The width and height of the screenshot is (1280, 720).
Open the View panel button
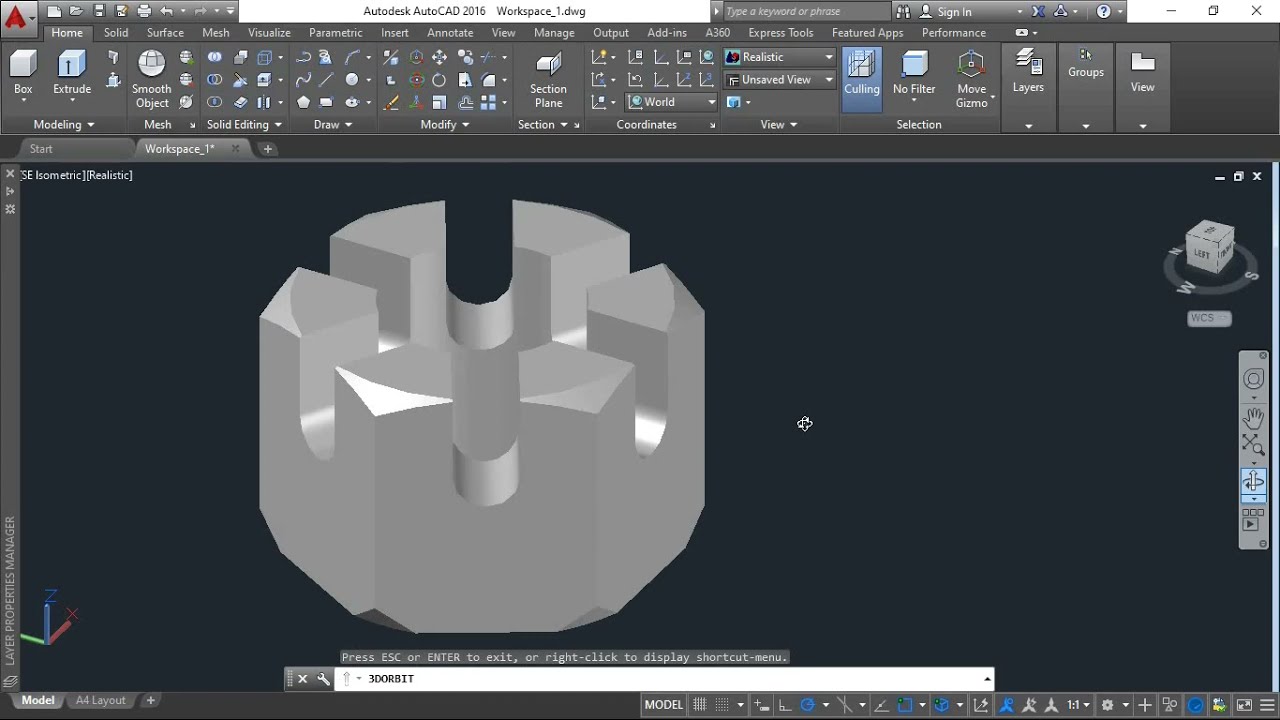[x=1143, y=72]
